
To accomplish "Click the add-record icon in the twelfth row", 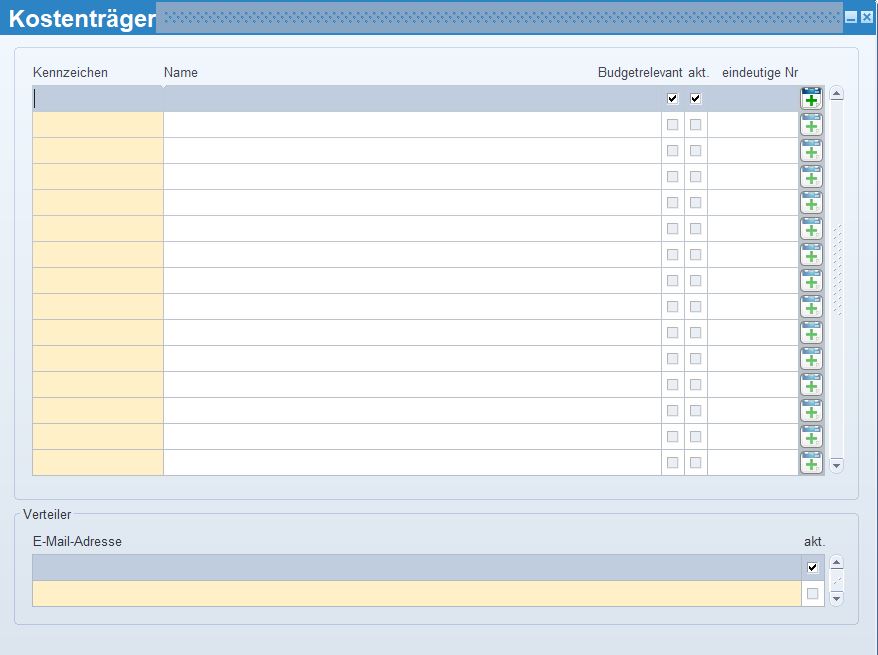I will point(811,384).
